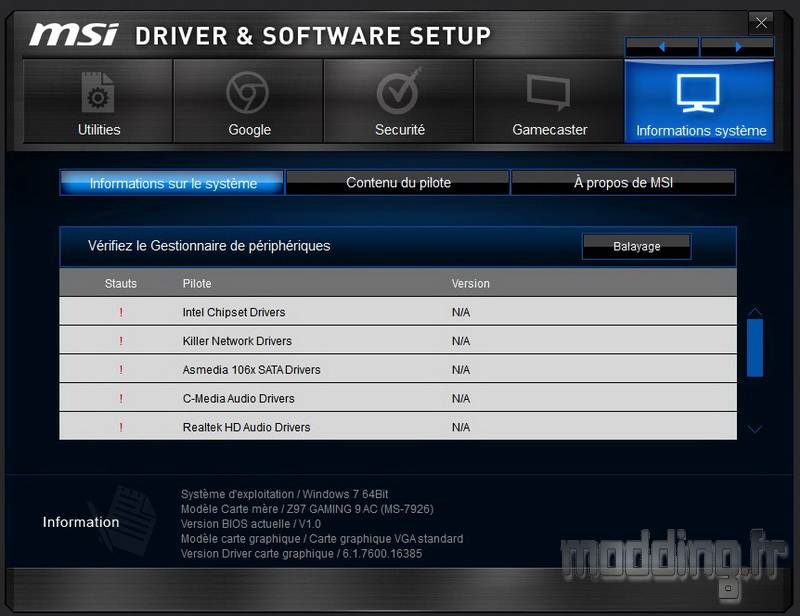Click the blue scrollbar thumb
The image size is (800, 616).
(755, 348)
